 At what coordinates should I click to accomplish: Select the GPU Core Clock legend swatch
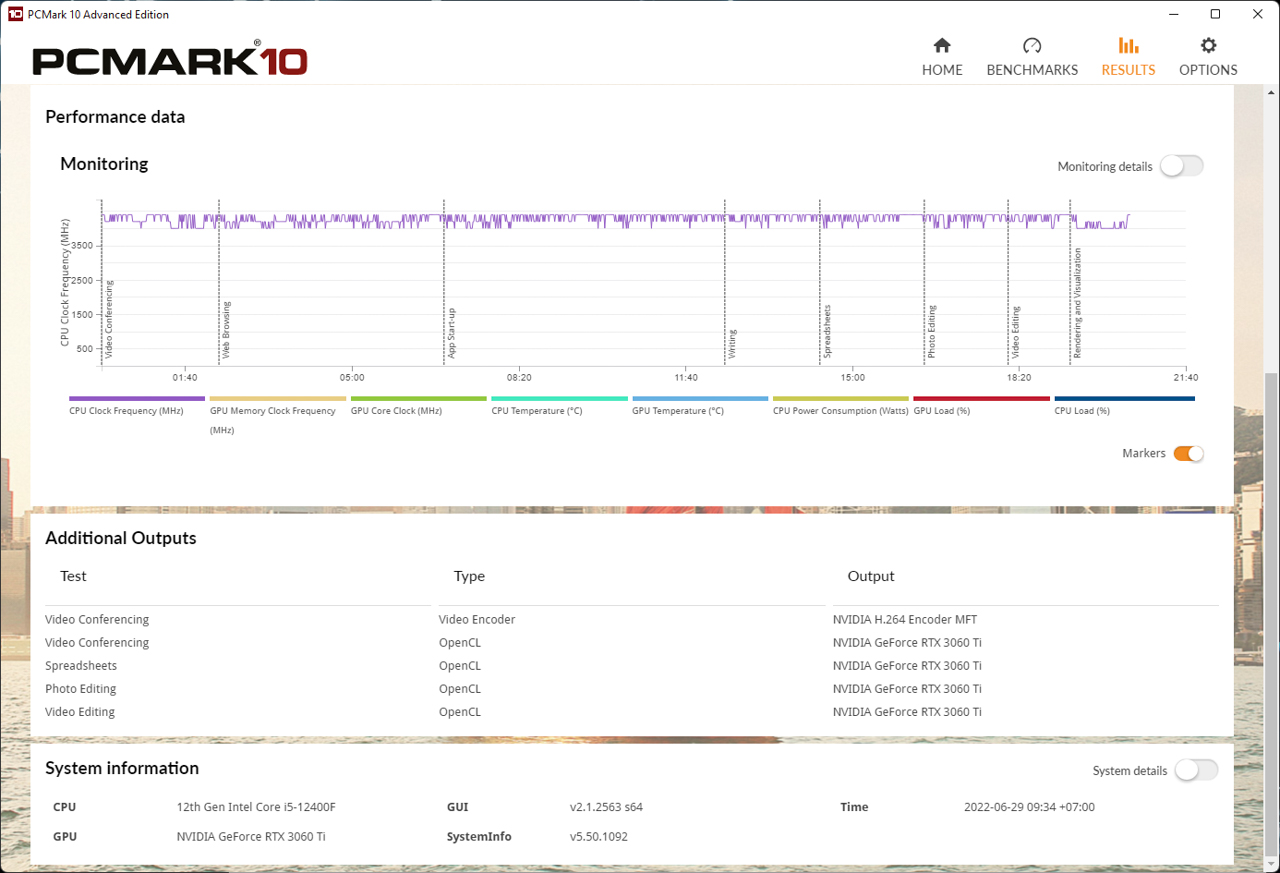[419, 398]
